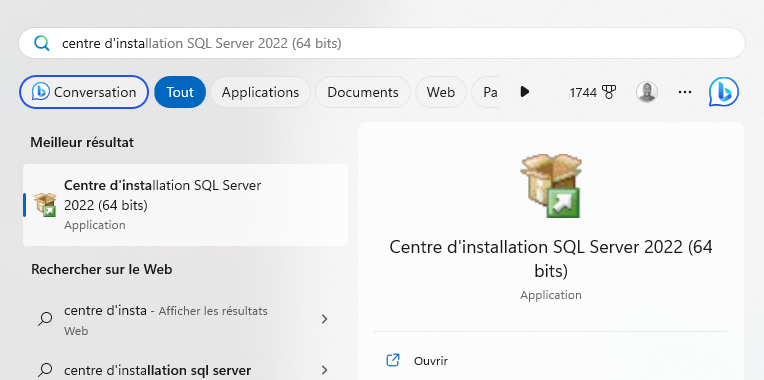Click the small package icon in best result

pos(45,205)
